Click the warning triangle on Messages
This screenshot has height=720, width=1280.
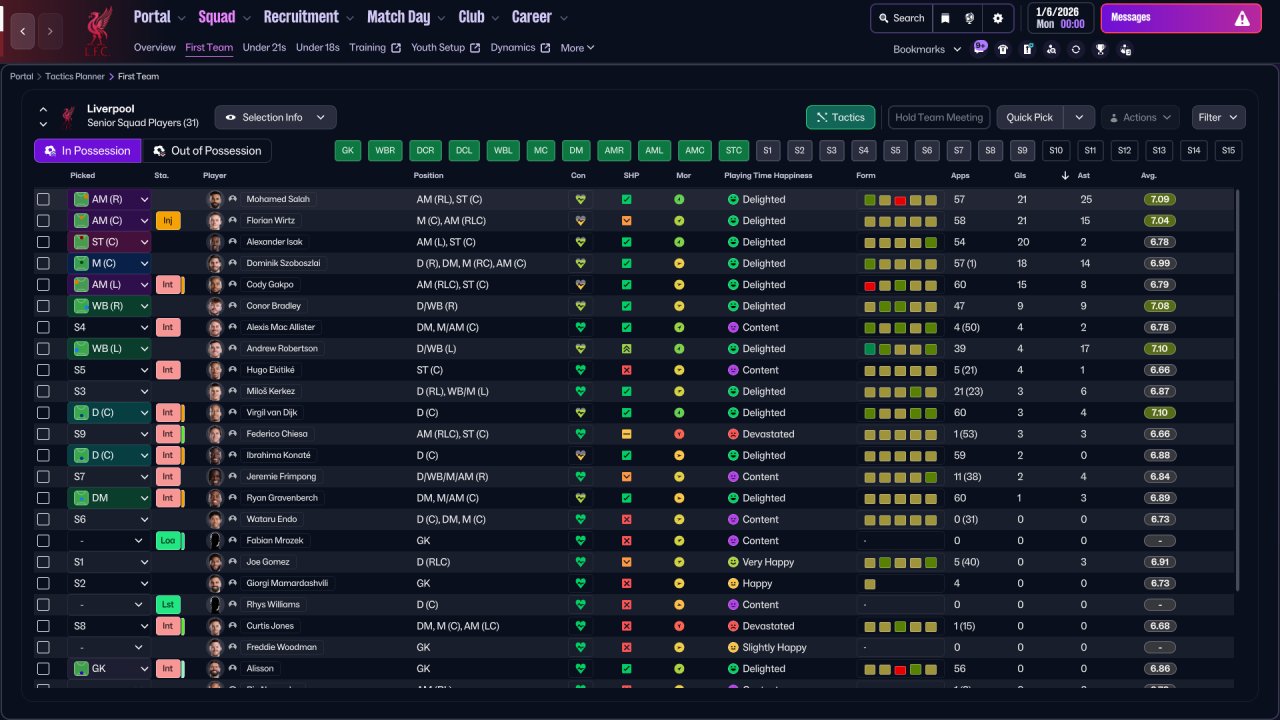[x=1242, y=18]
